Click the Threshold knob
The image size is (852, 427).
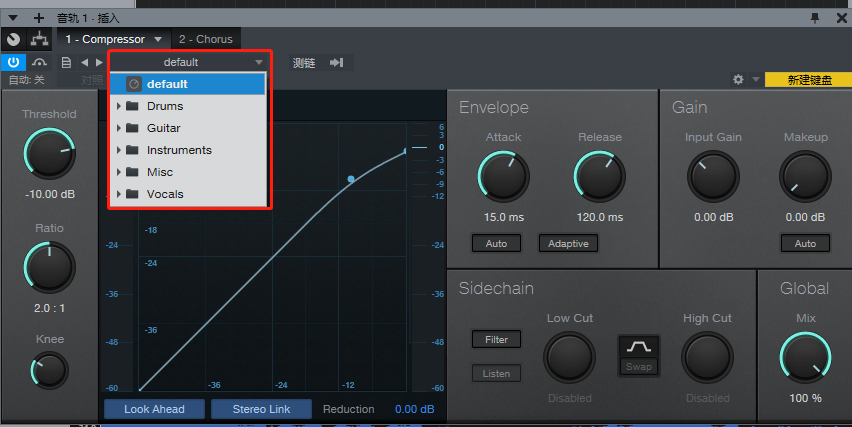tap(49, 154)
